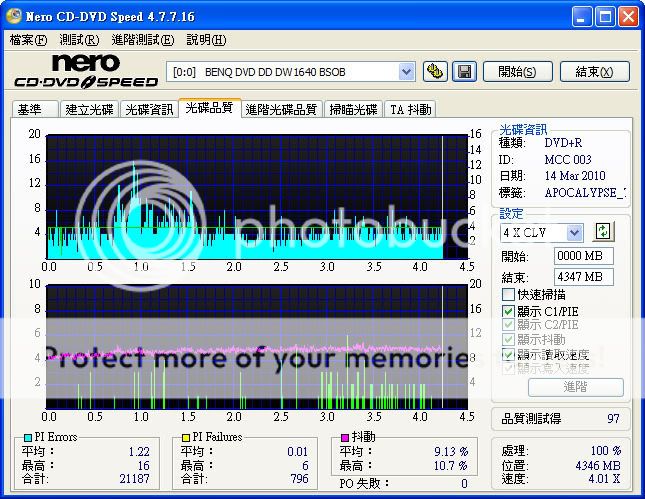This screenshot has height=499, width=645.
Task: Switch to the 建立光碟 create disc tab
Action: [x=89, y=109]
